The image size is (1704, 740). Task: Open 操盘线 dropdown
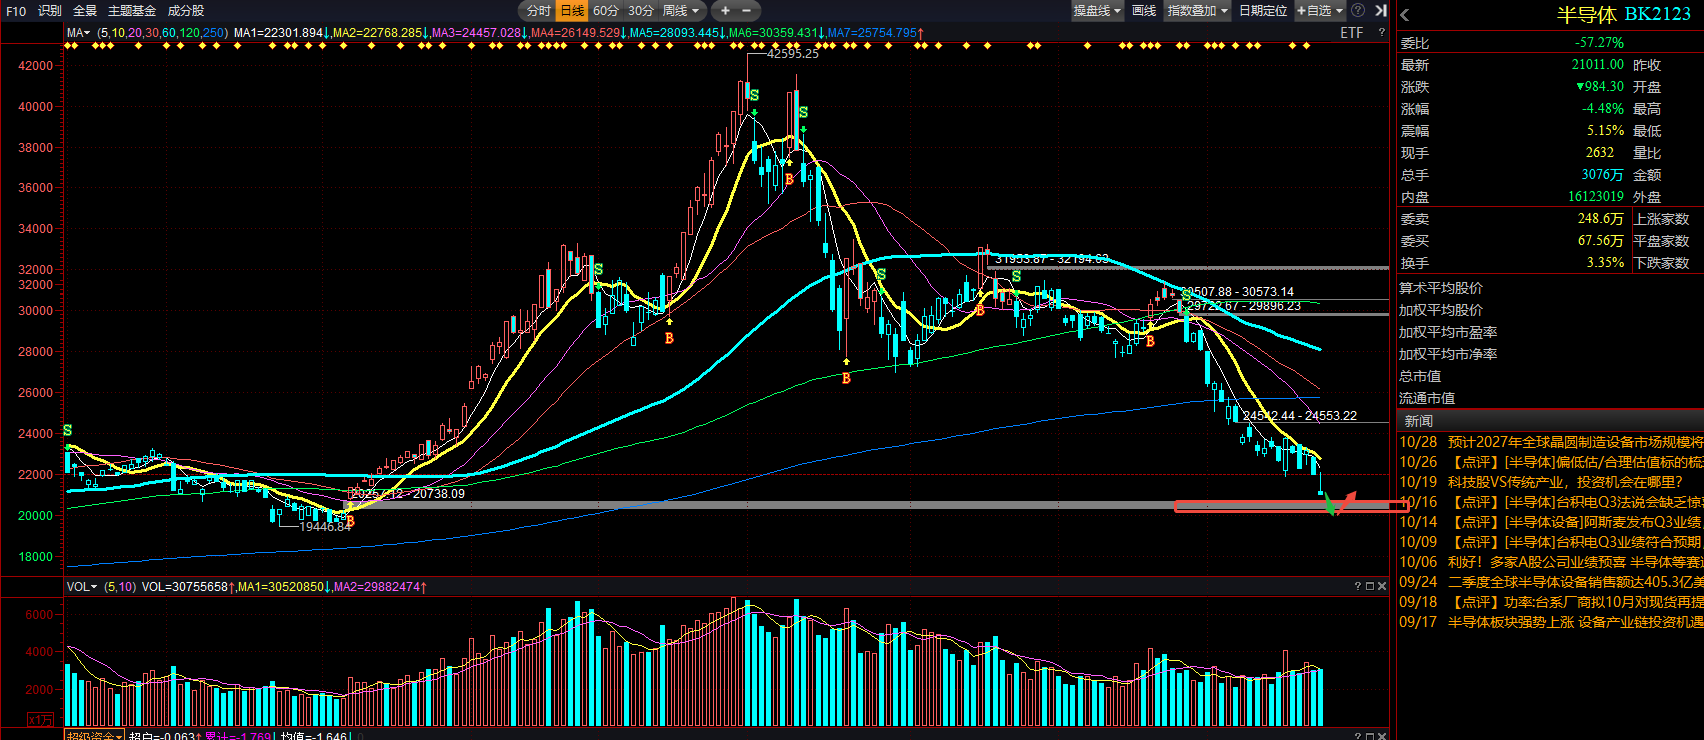click(1097, 10)
